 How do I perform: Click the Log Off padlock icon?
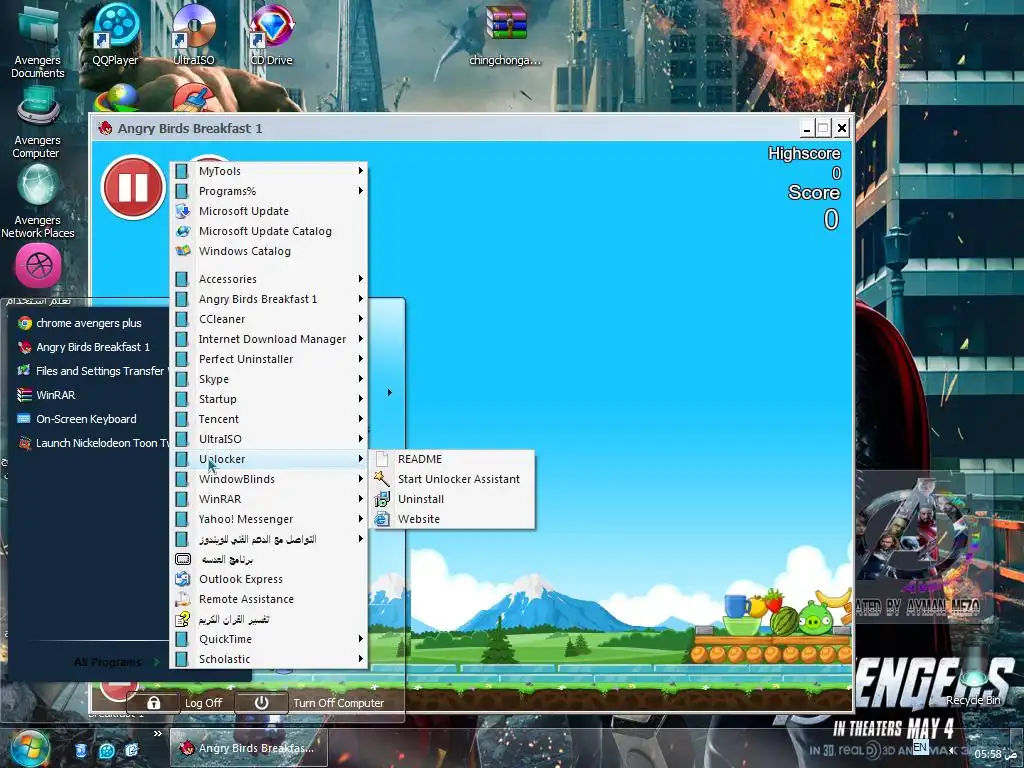(153, 703)
